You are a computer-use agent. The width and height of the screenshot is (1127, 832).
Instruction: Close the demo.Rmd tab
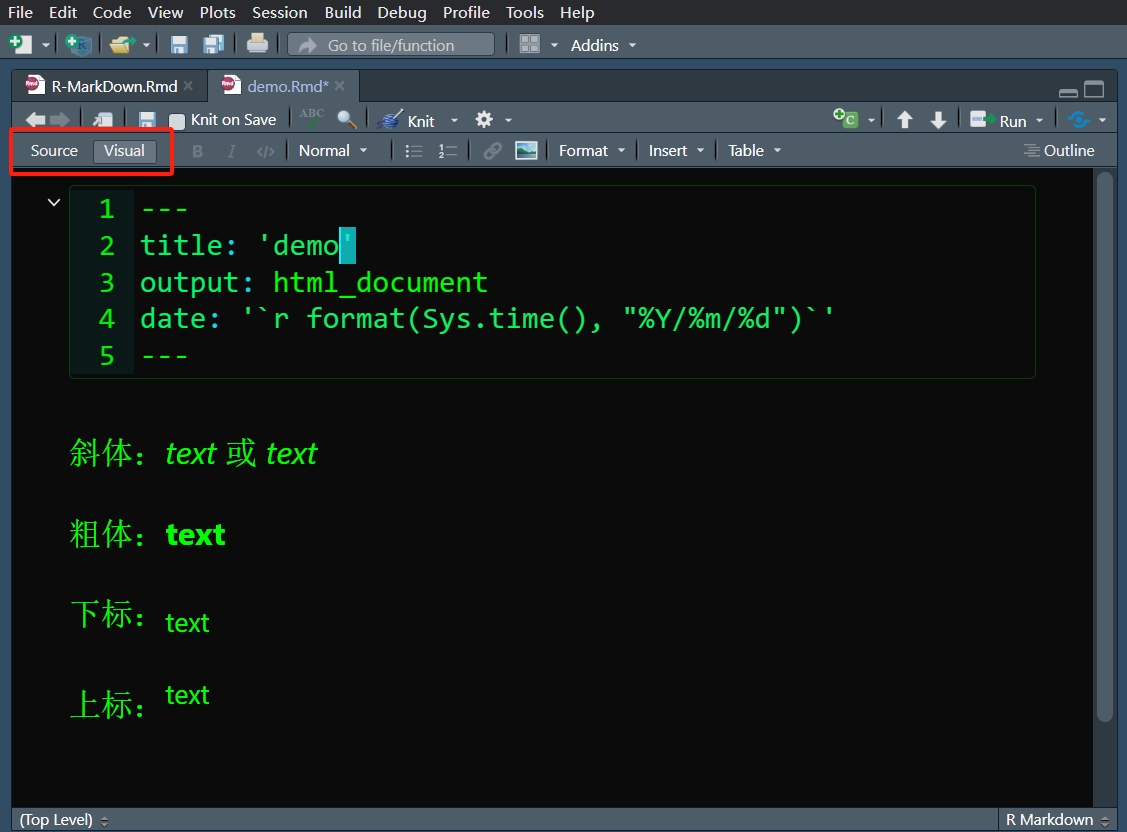(x=340, y=85)
